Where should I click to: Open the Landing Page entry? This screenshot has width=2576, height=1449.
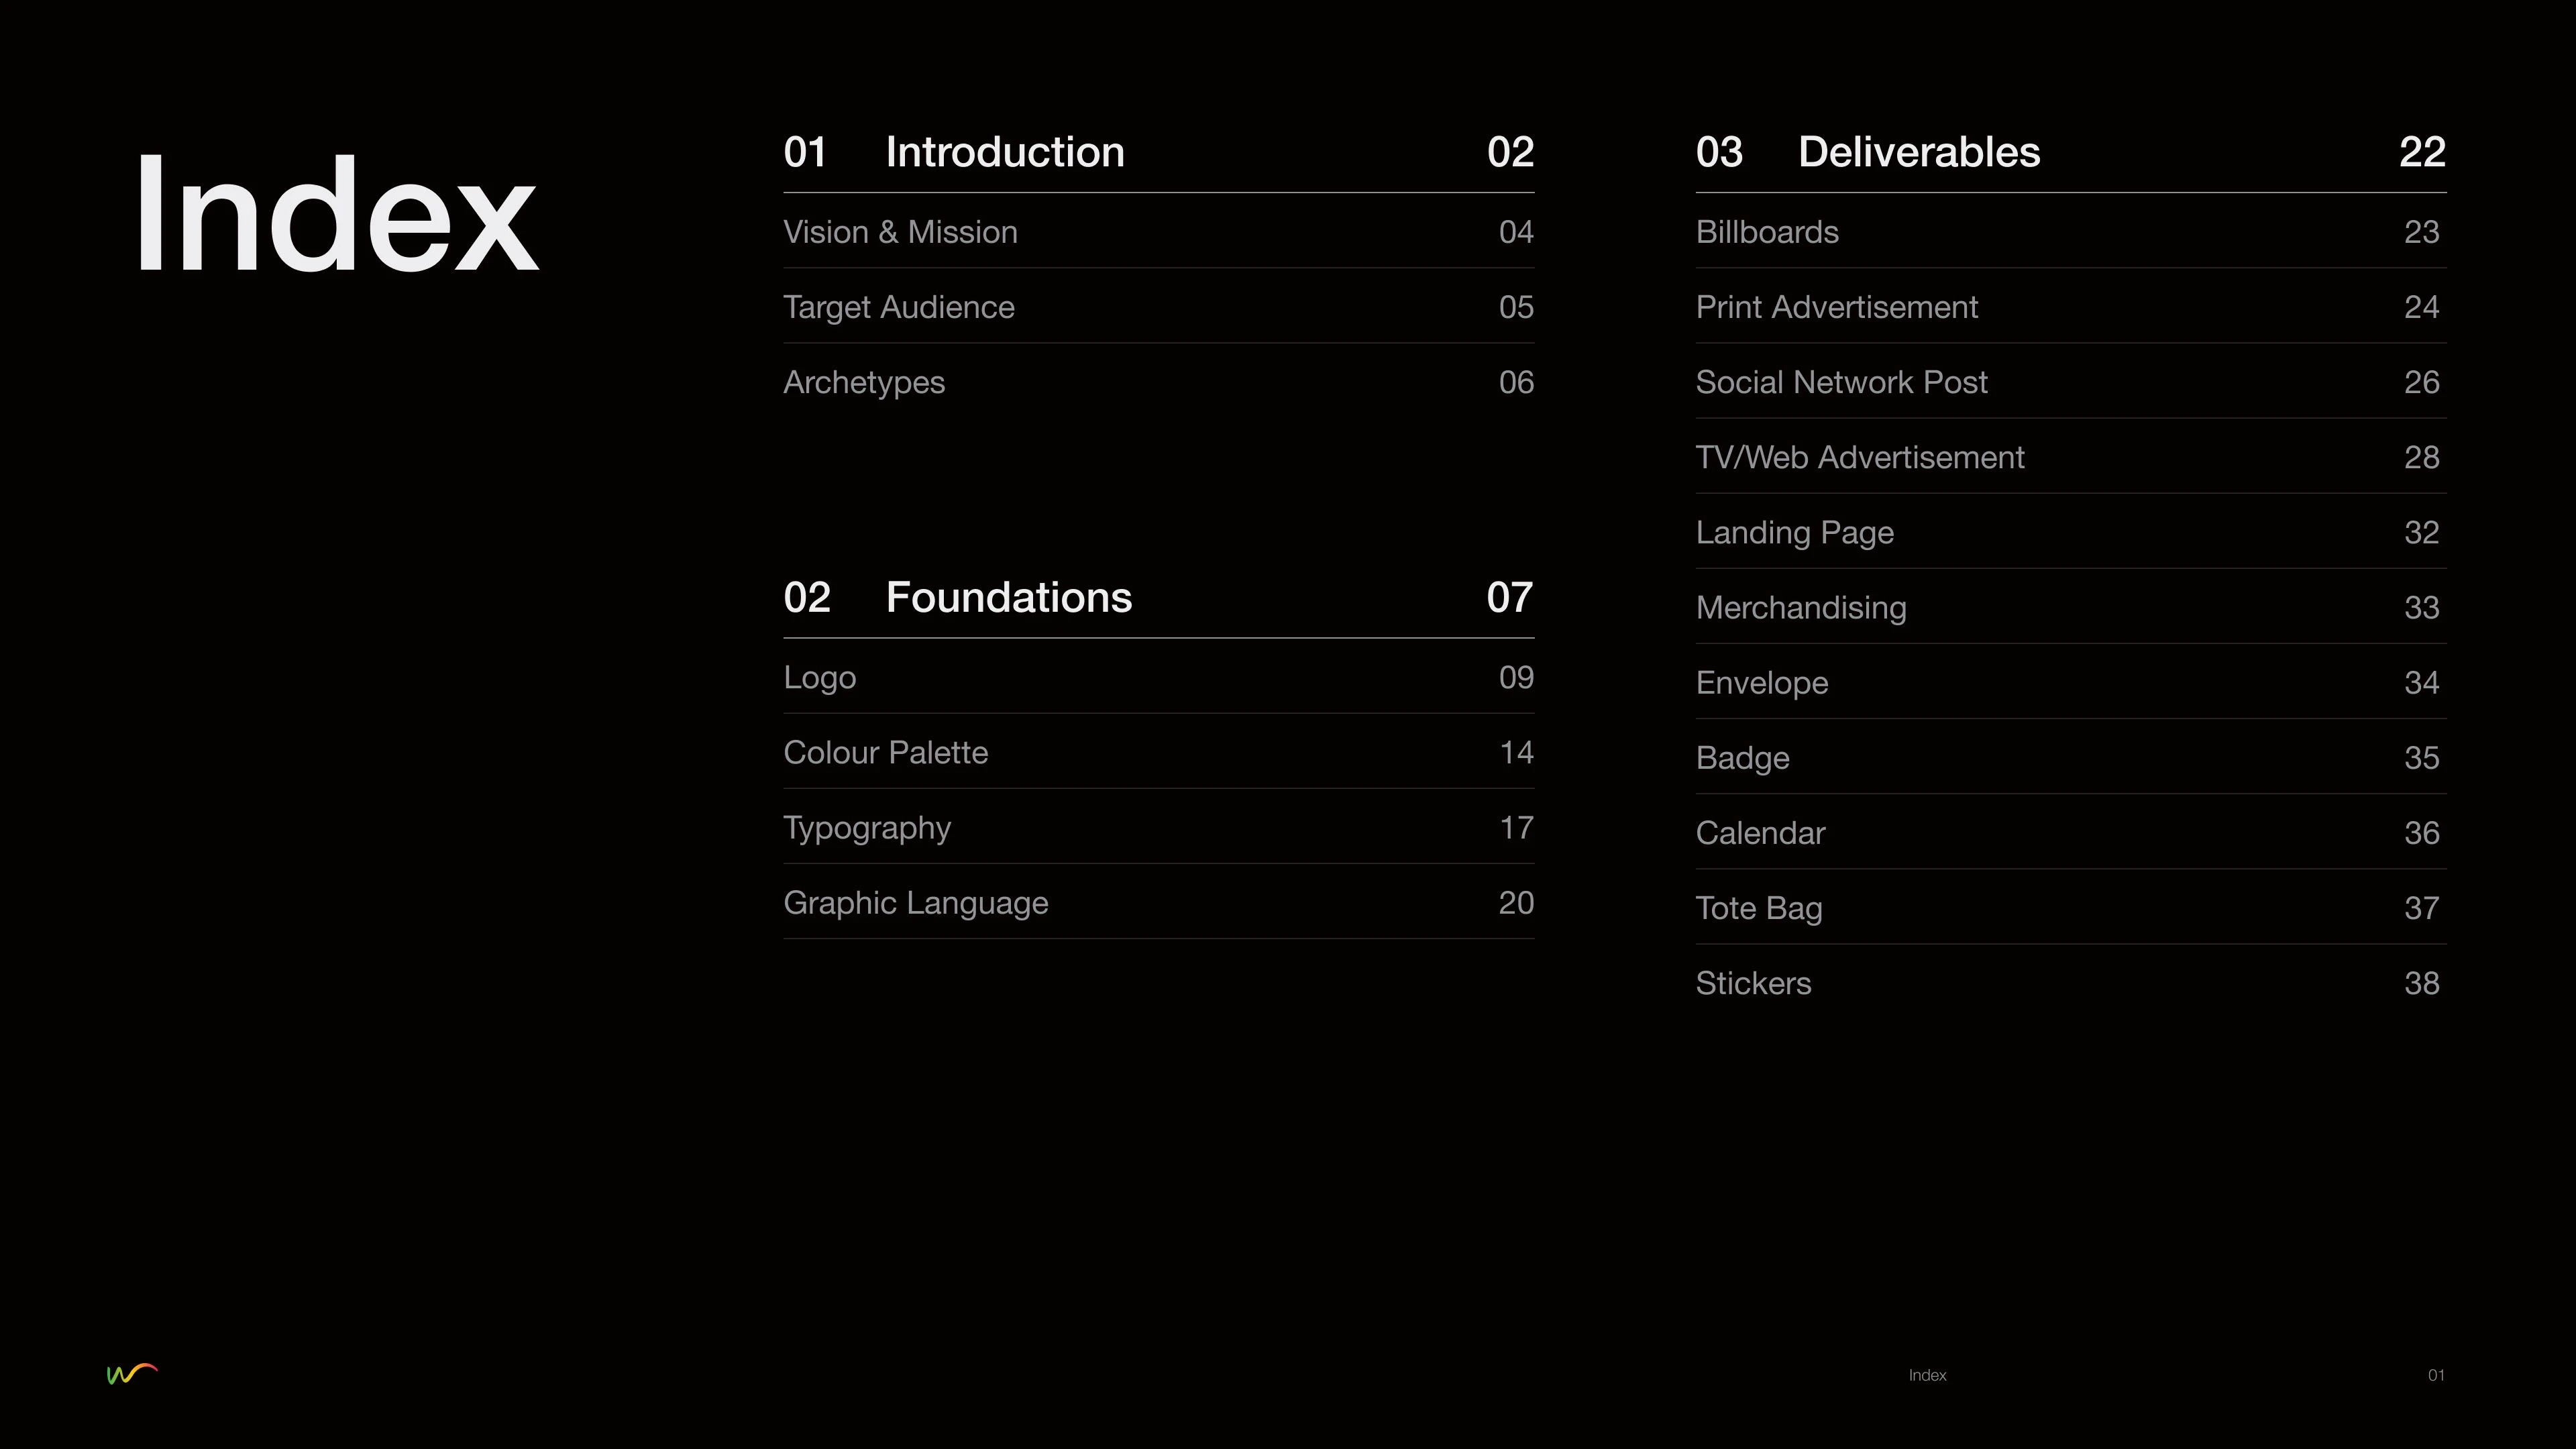click(x=1794, y=532)
